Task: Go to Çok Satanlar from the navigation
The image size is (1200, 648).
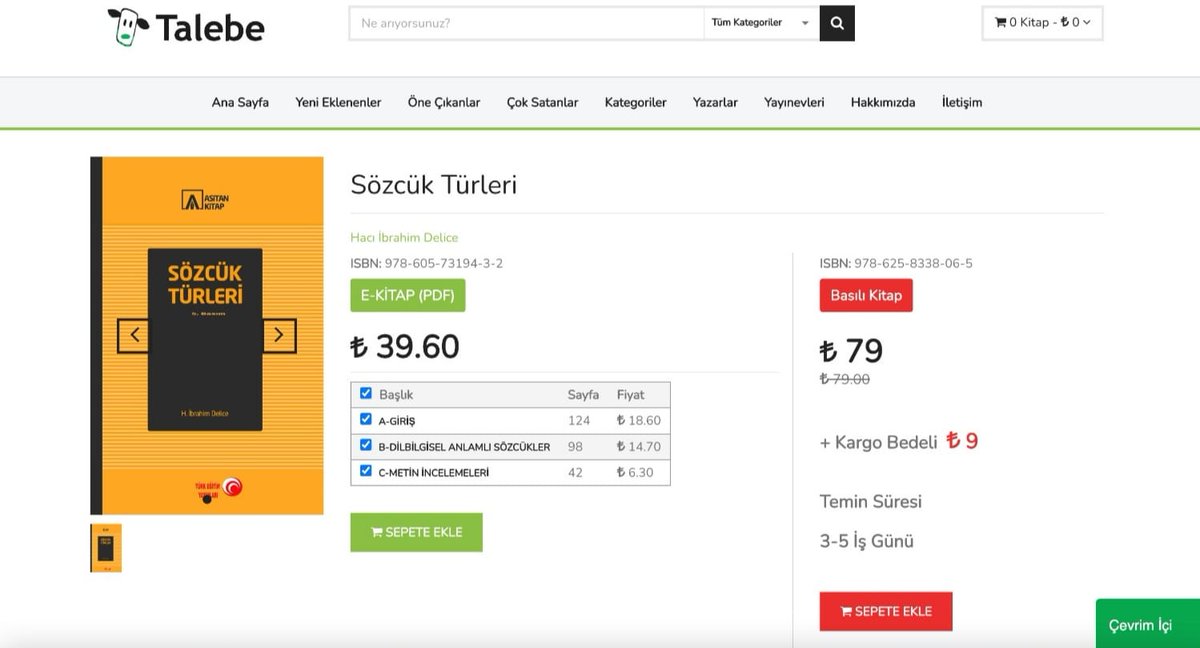Action: (542, 102)
